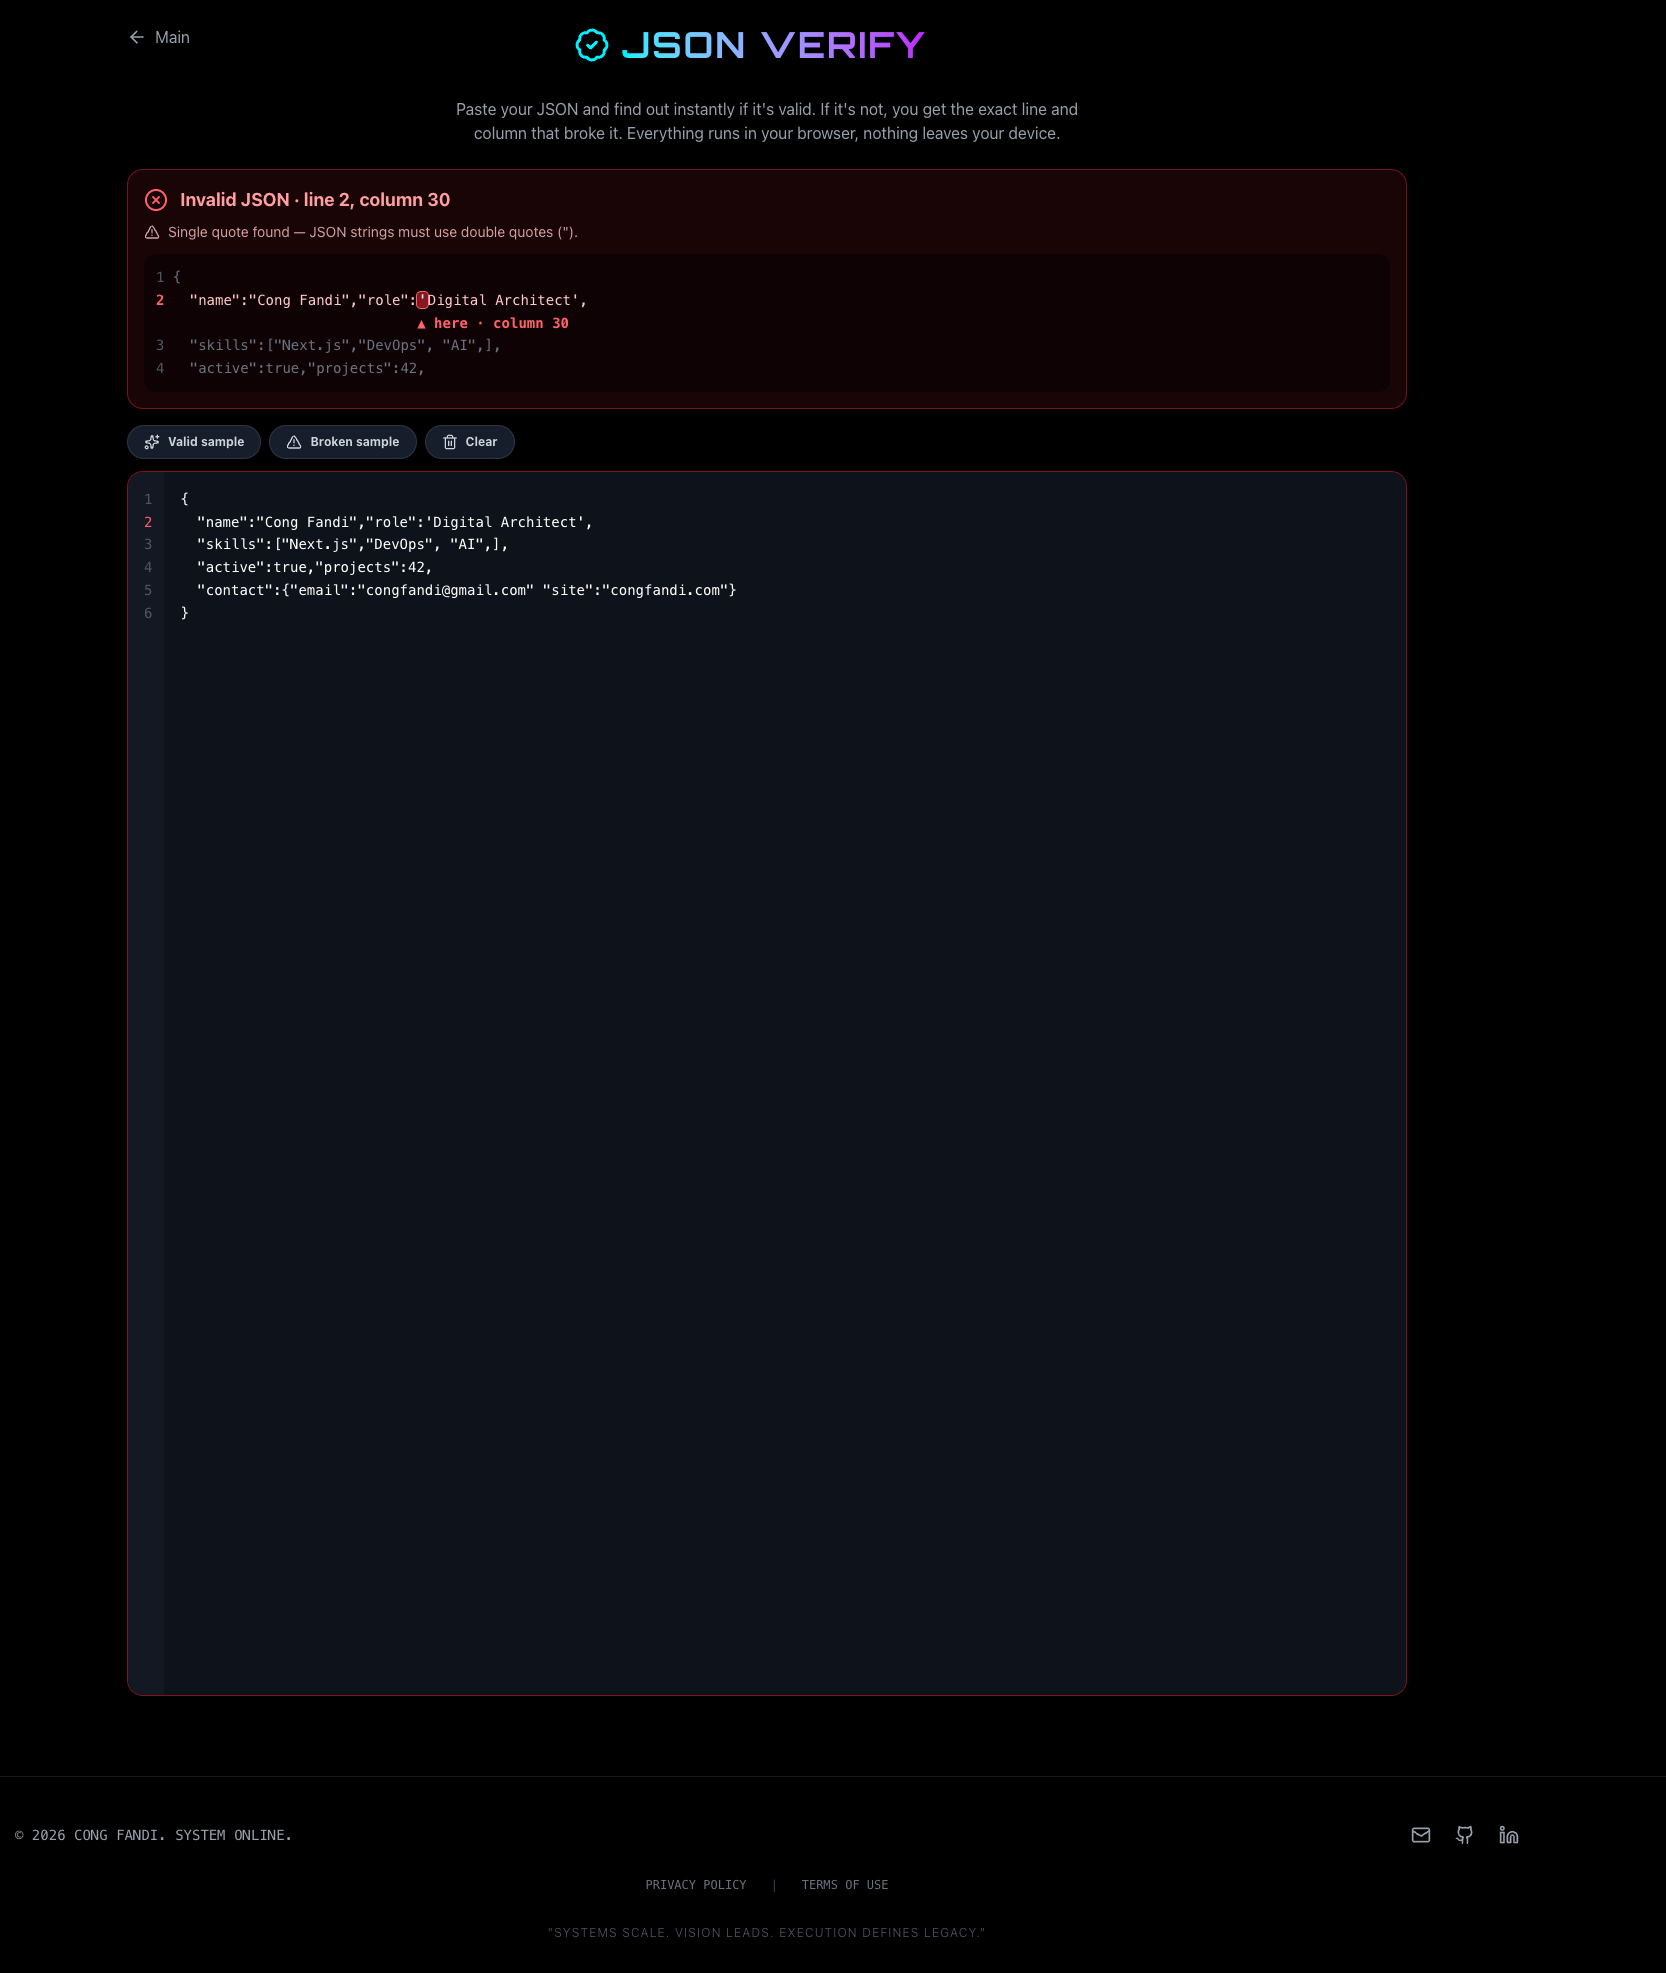Image resolution: width=1666 pixels, height=1973 pixels.
Task: Click error preview line 4 active text
Action: pos(307,368)
